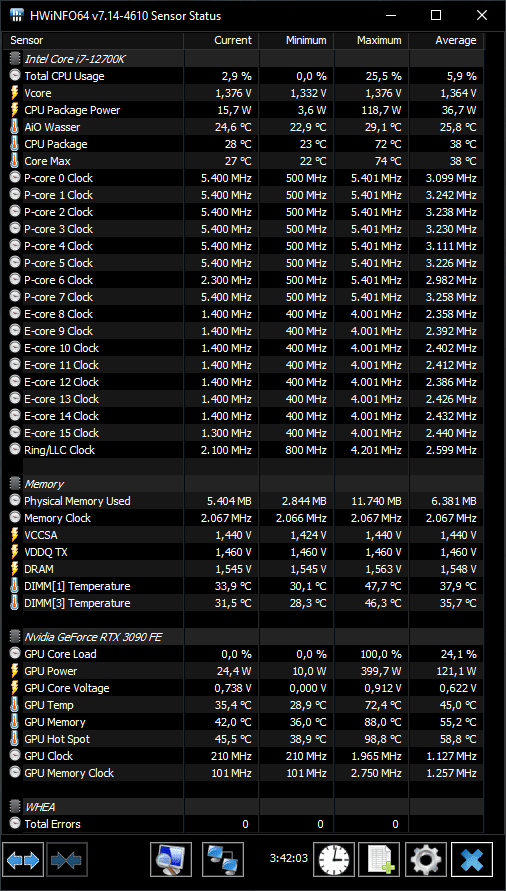Screen dimensions: 506x891
Task: Select the Intel Core i7-12700K group row
Action: tap(244, 59)
